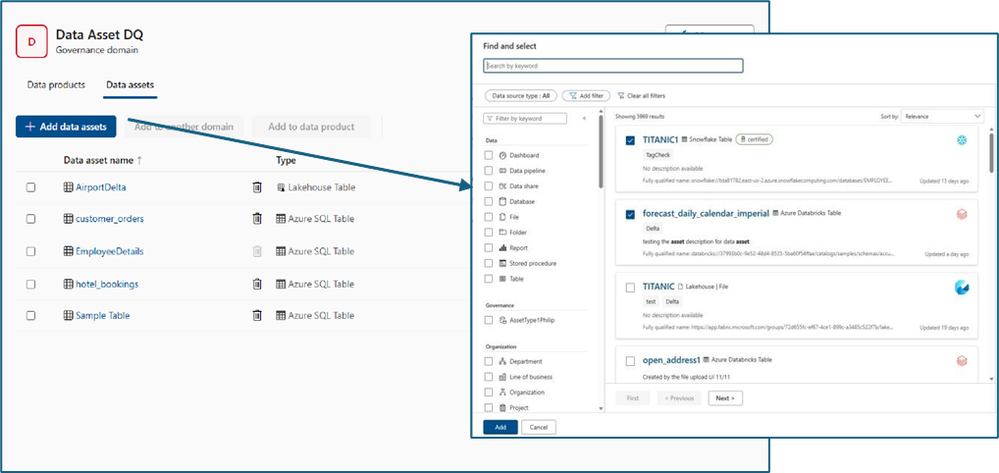Click the Line of business building icon
The height and width of the screenshot is (473, 999).
(503, 377)
